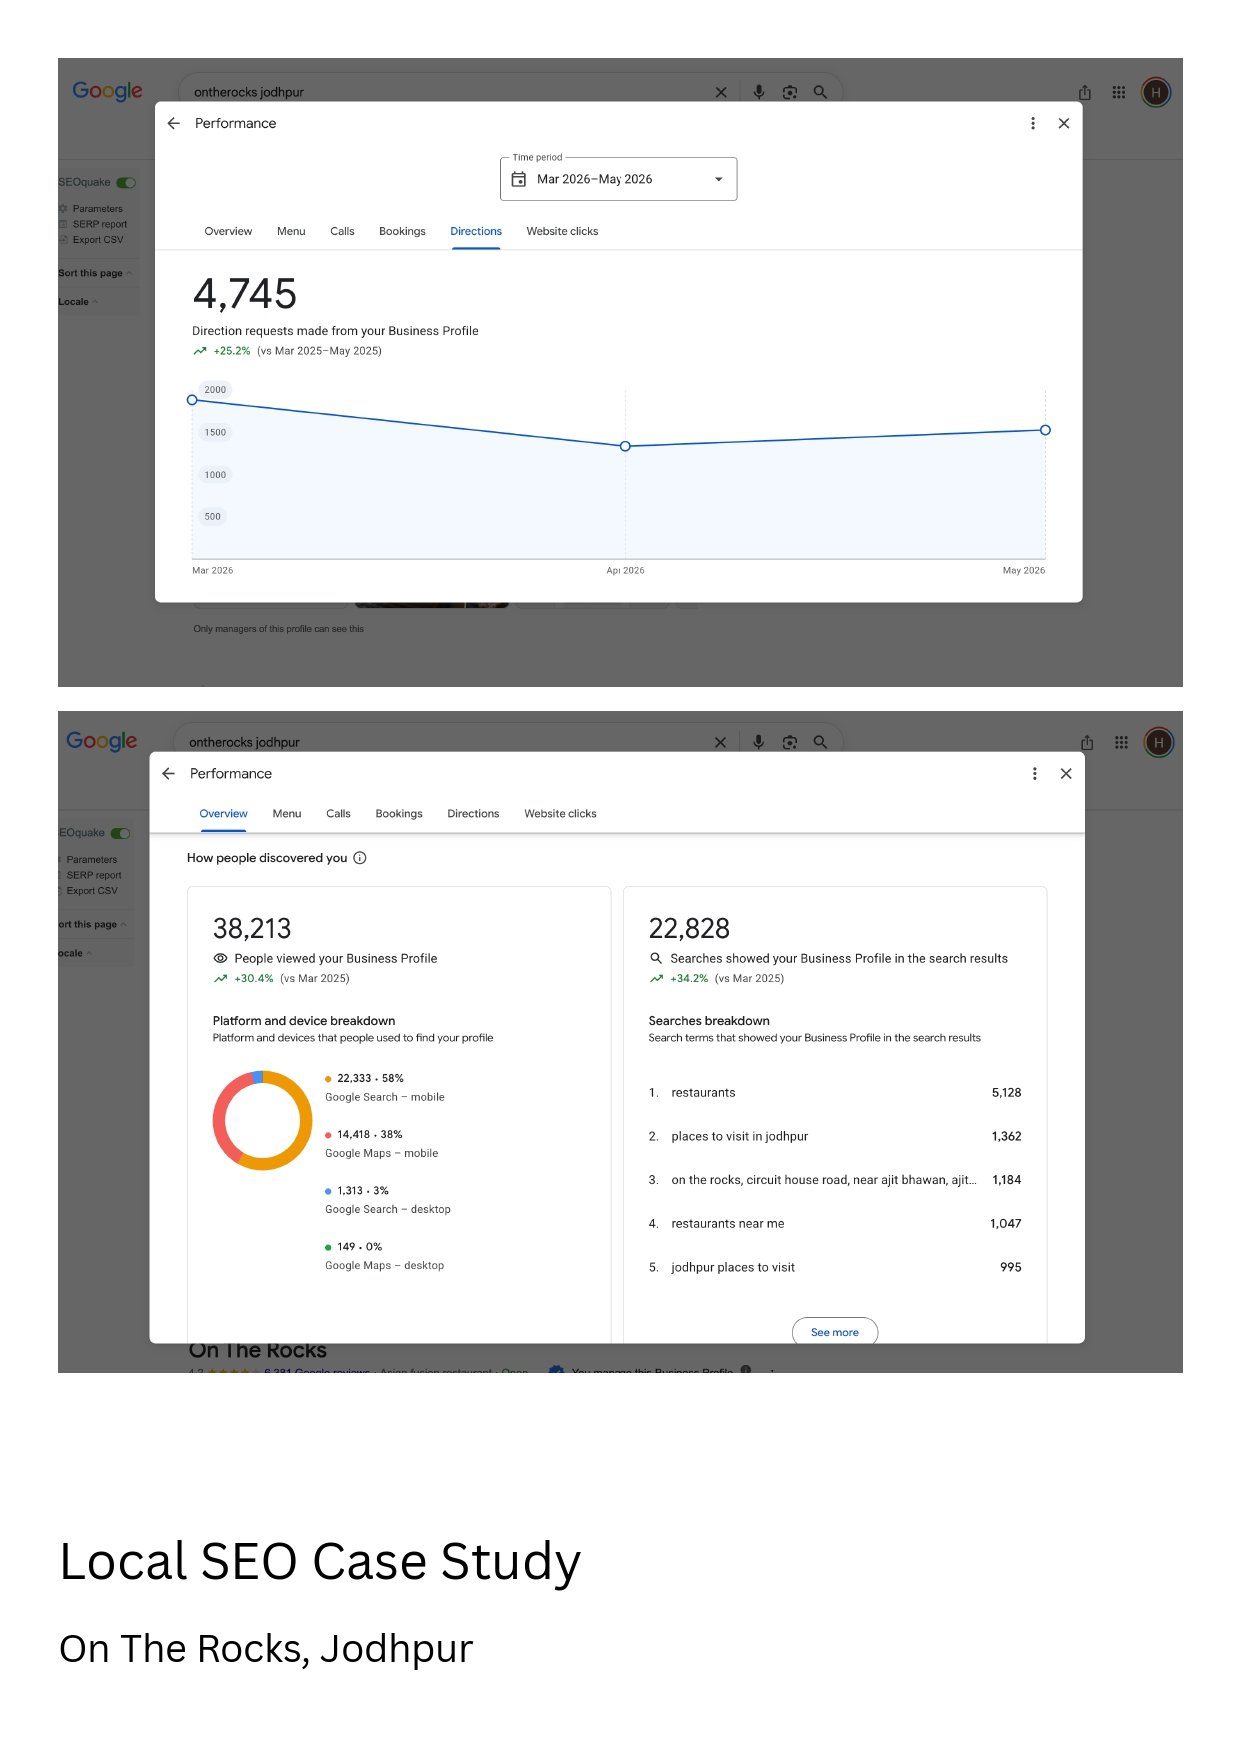Click the eye icon beside People viewed your Business Profile
The image size is (1241, 1755).
point(221,958)
